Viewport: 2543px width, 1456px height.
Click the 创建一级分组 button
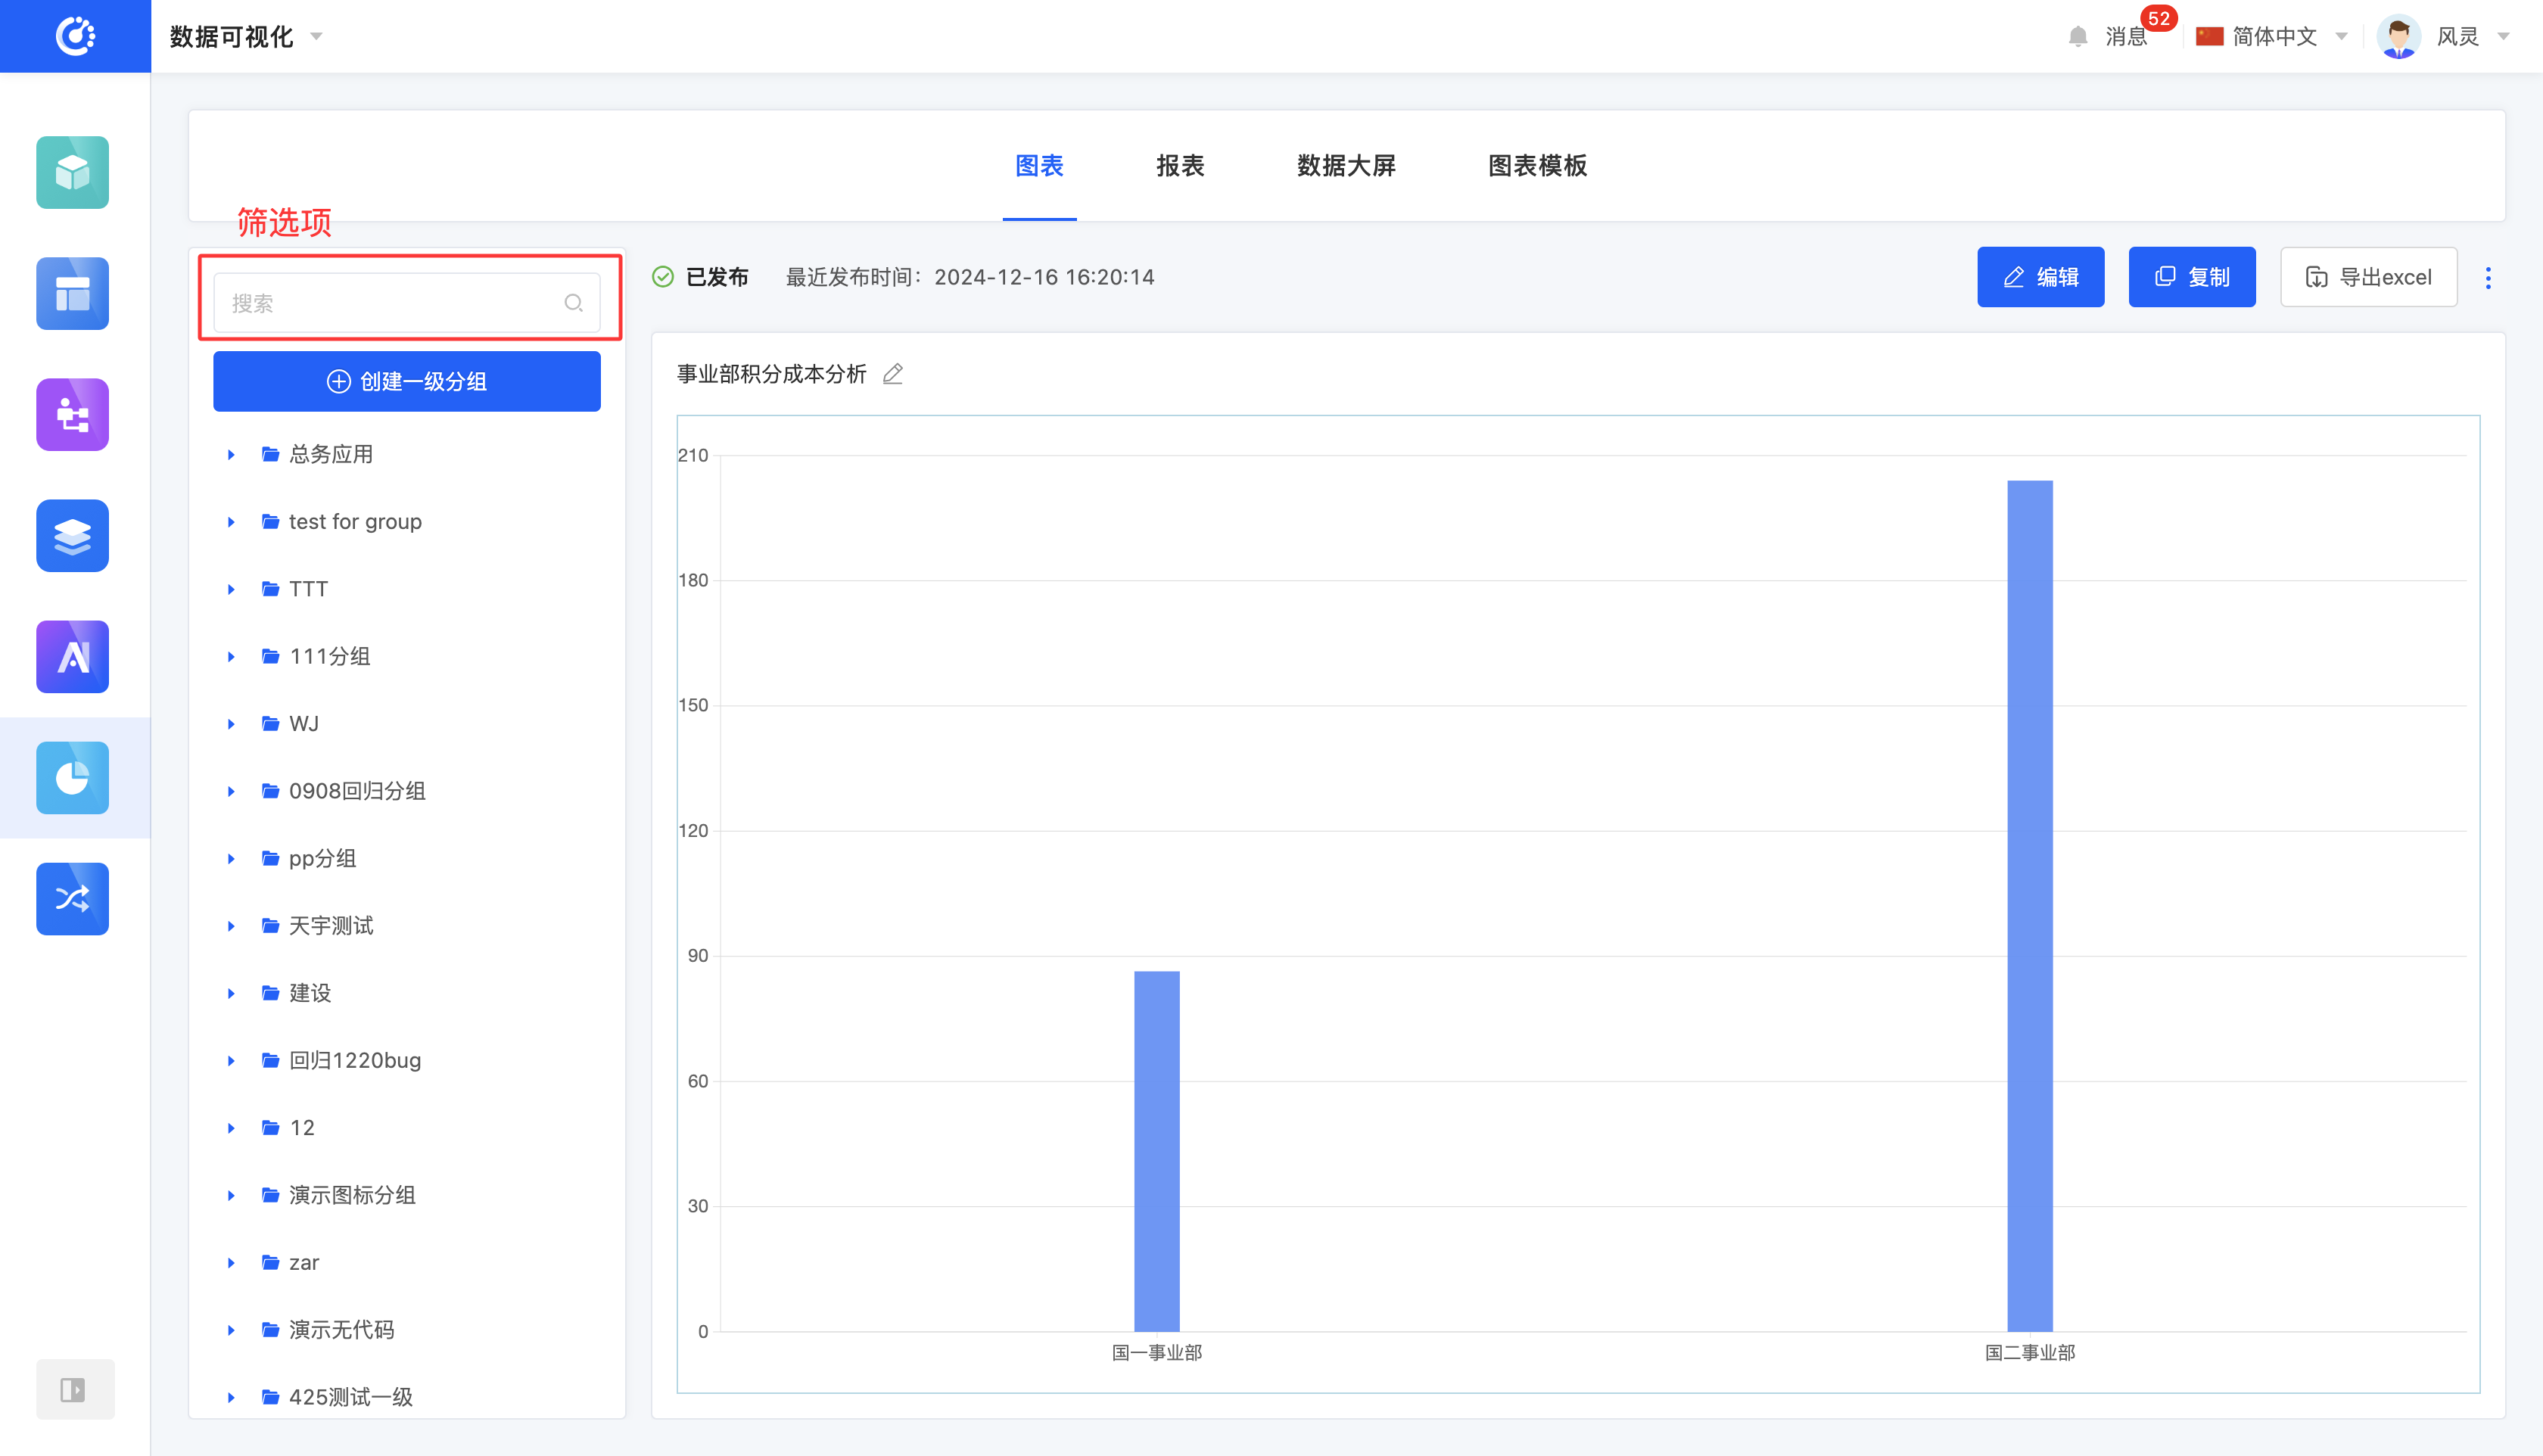pyautogui.click(x=407, y=381)
